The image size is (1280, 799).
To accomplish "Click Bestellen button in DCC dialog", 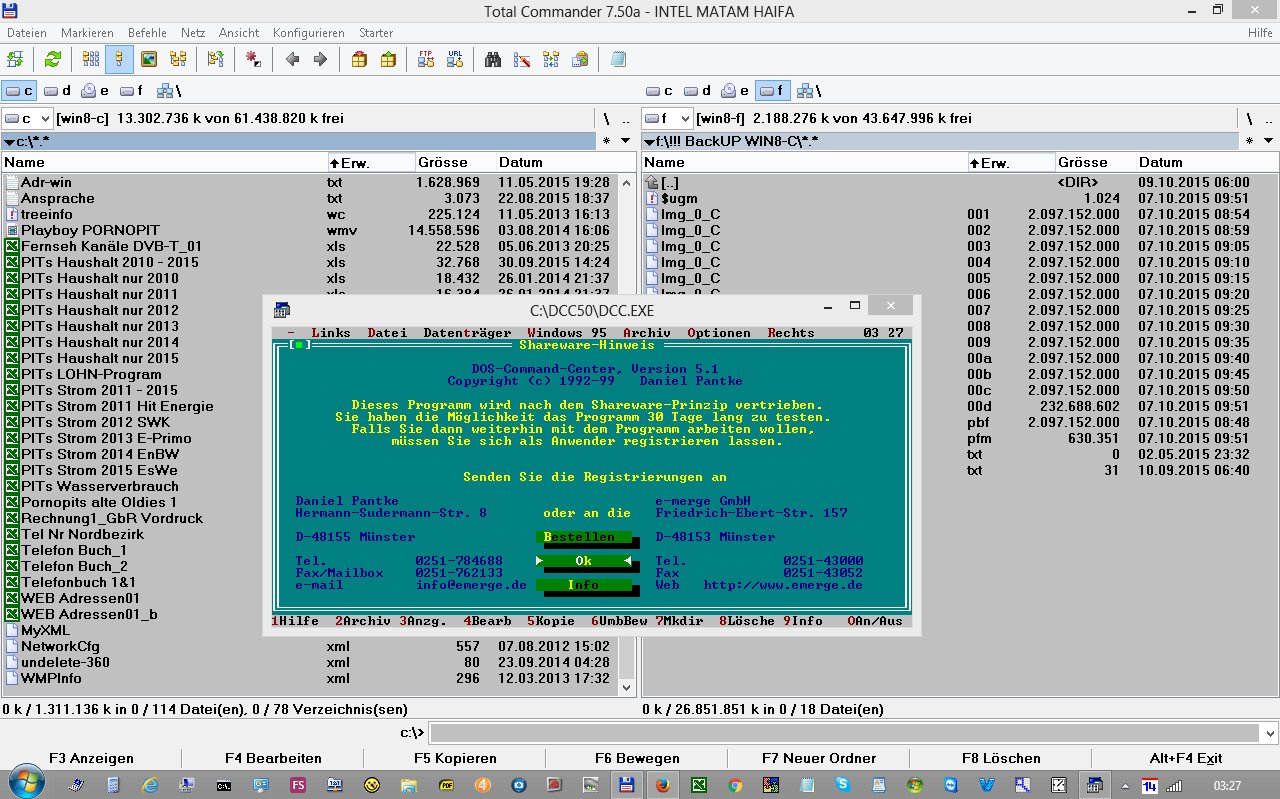I will 583,537.
